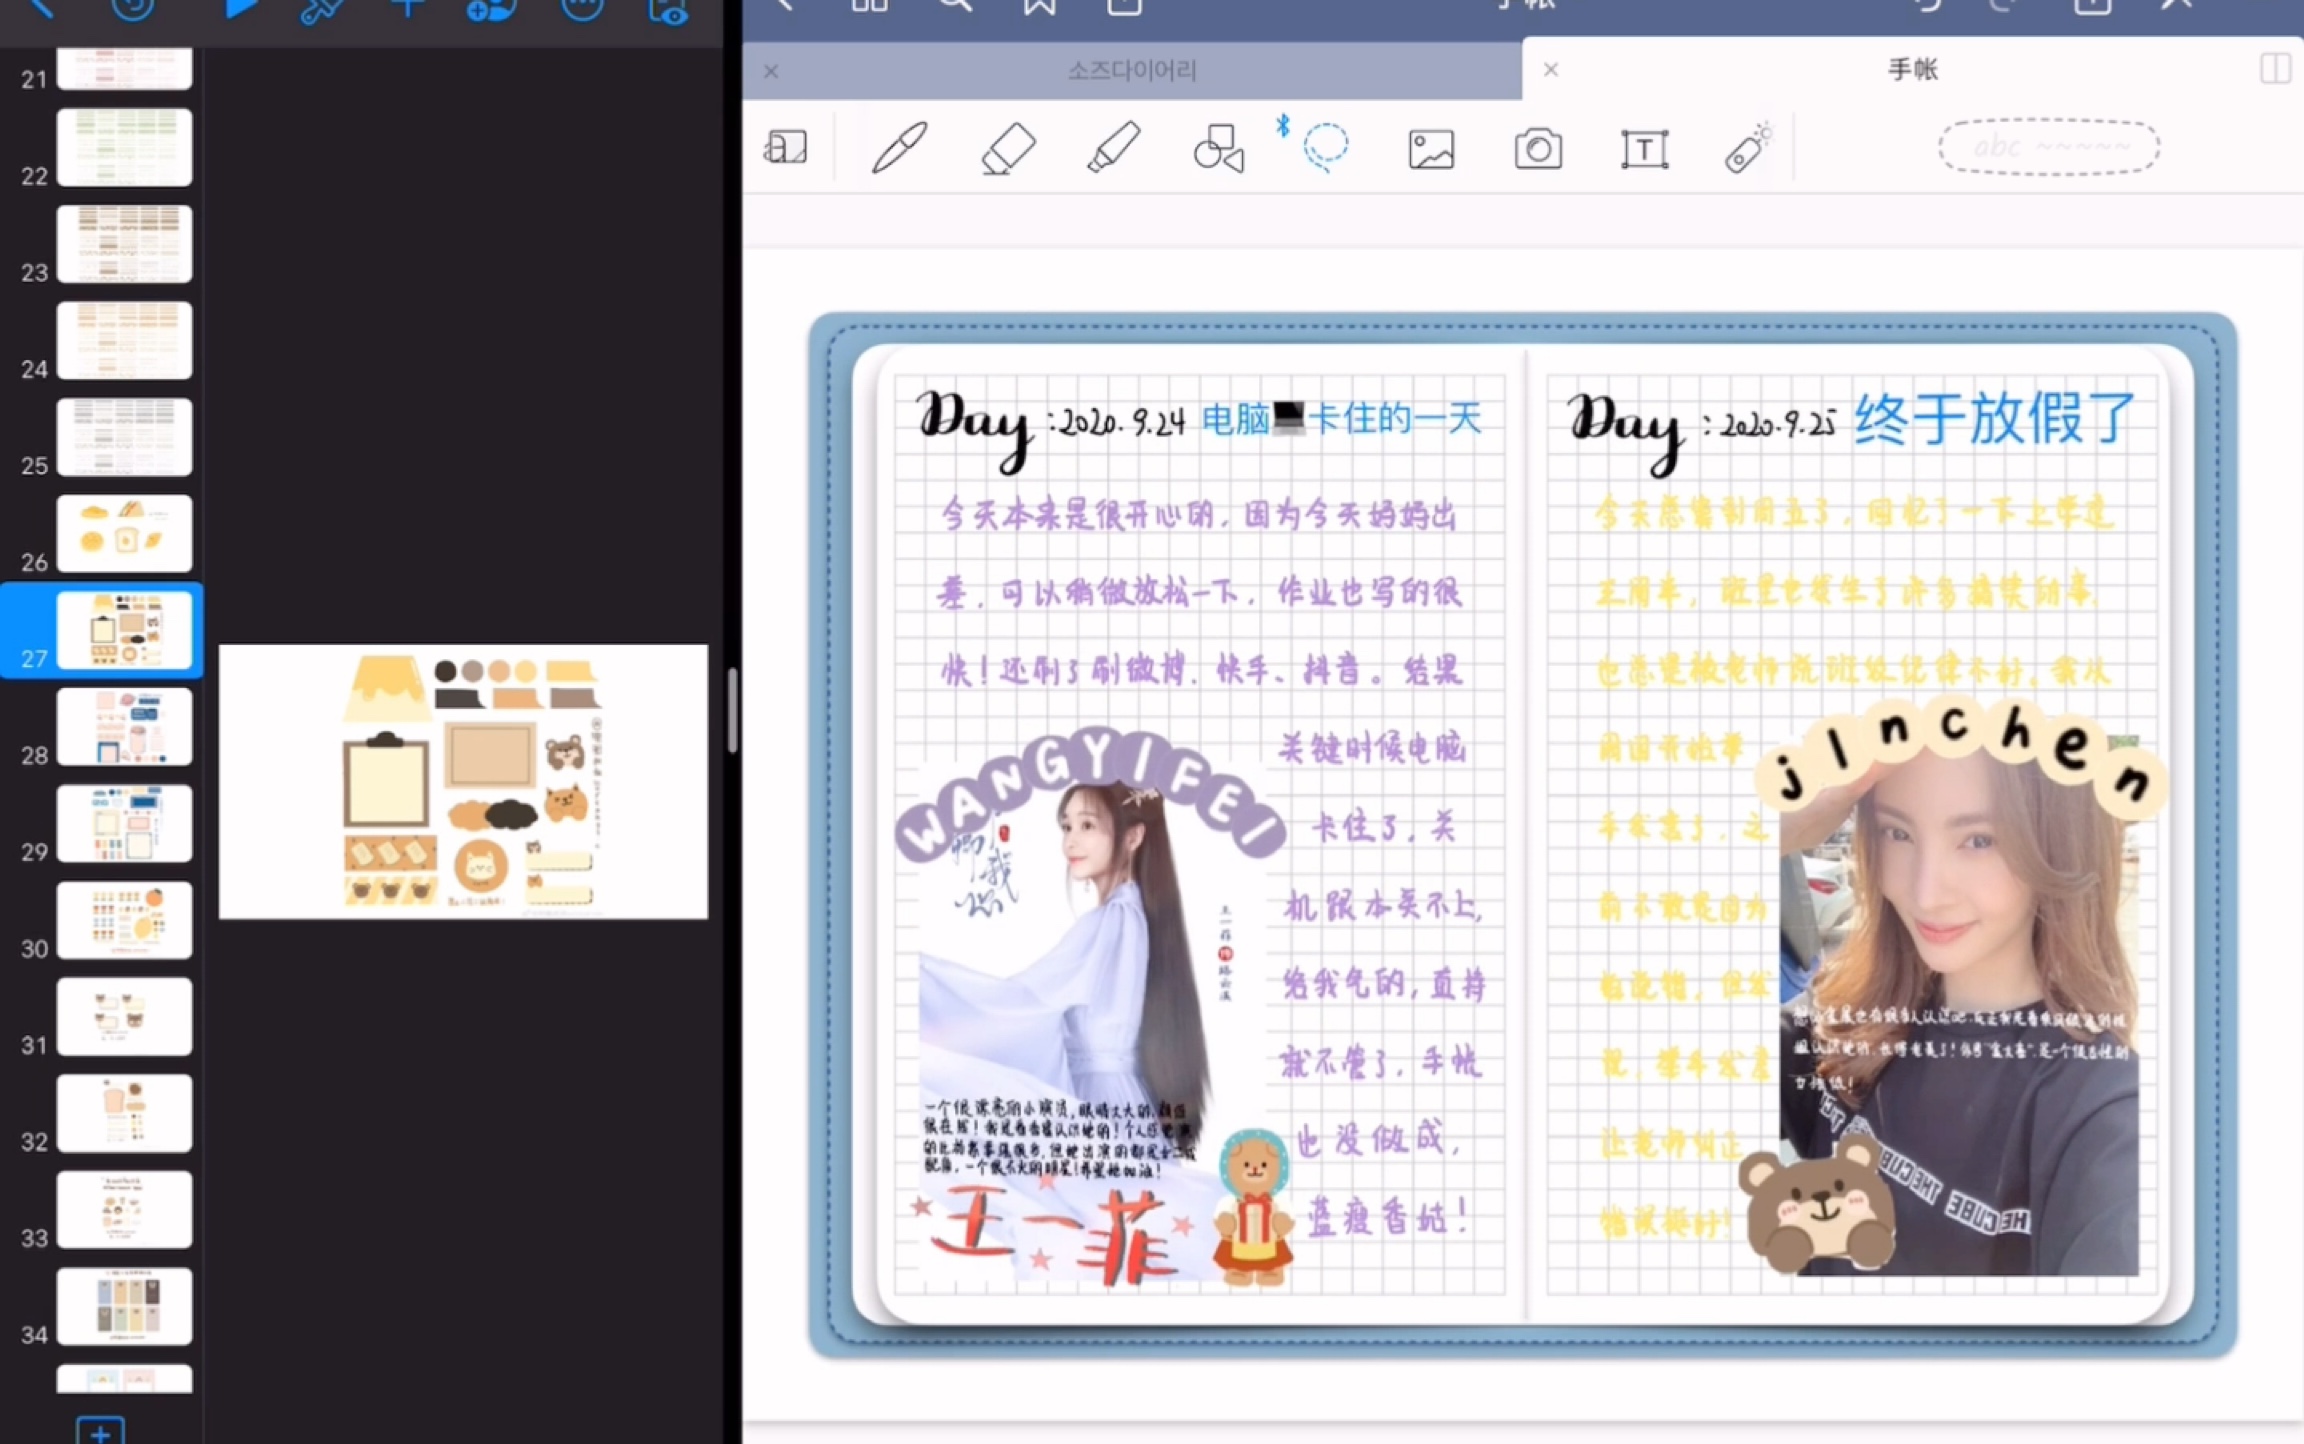Switch to the 手帐 tab

pyautogui.click(x=1912, y=69)
